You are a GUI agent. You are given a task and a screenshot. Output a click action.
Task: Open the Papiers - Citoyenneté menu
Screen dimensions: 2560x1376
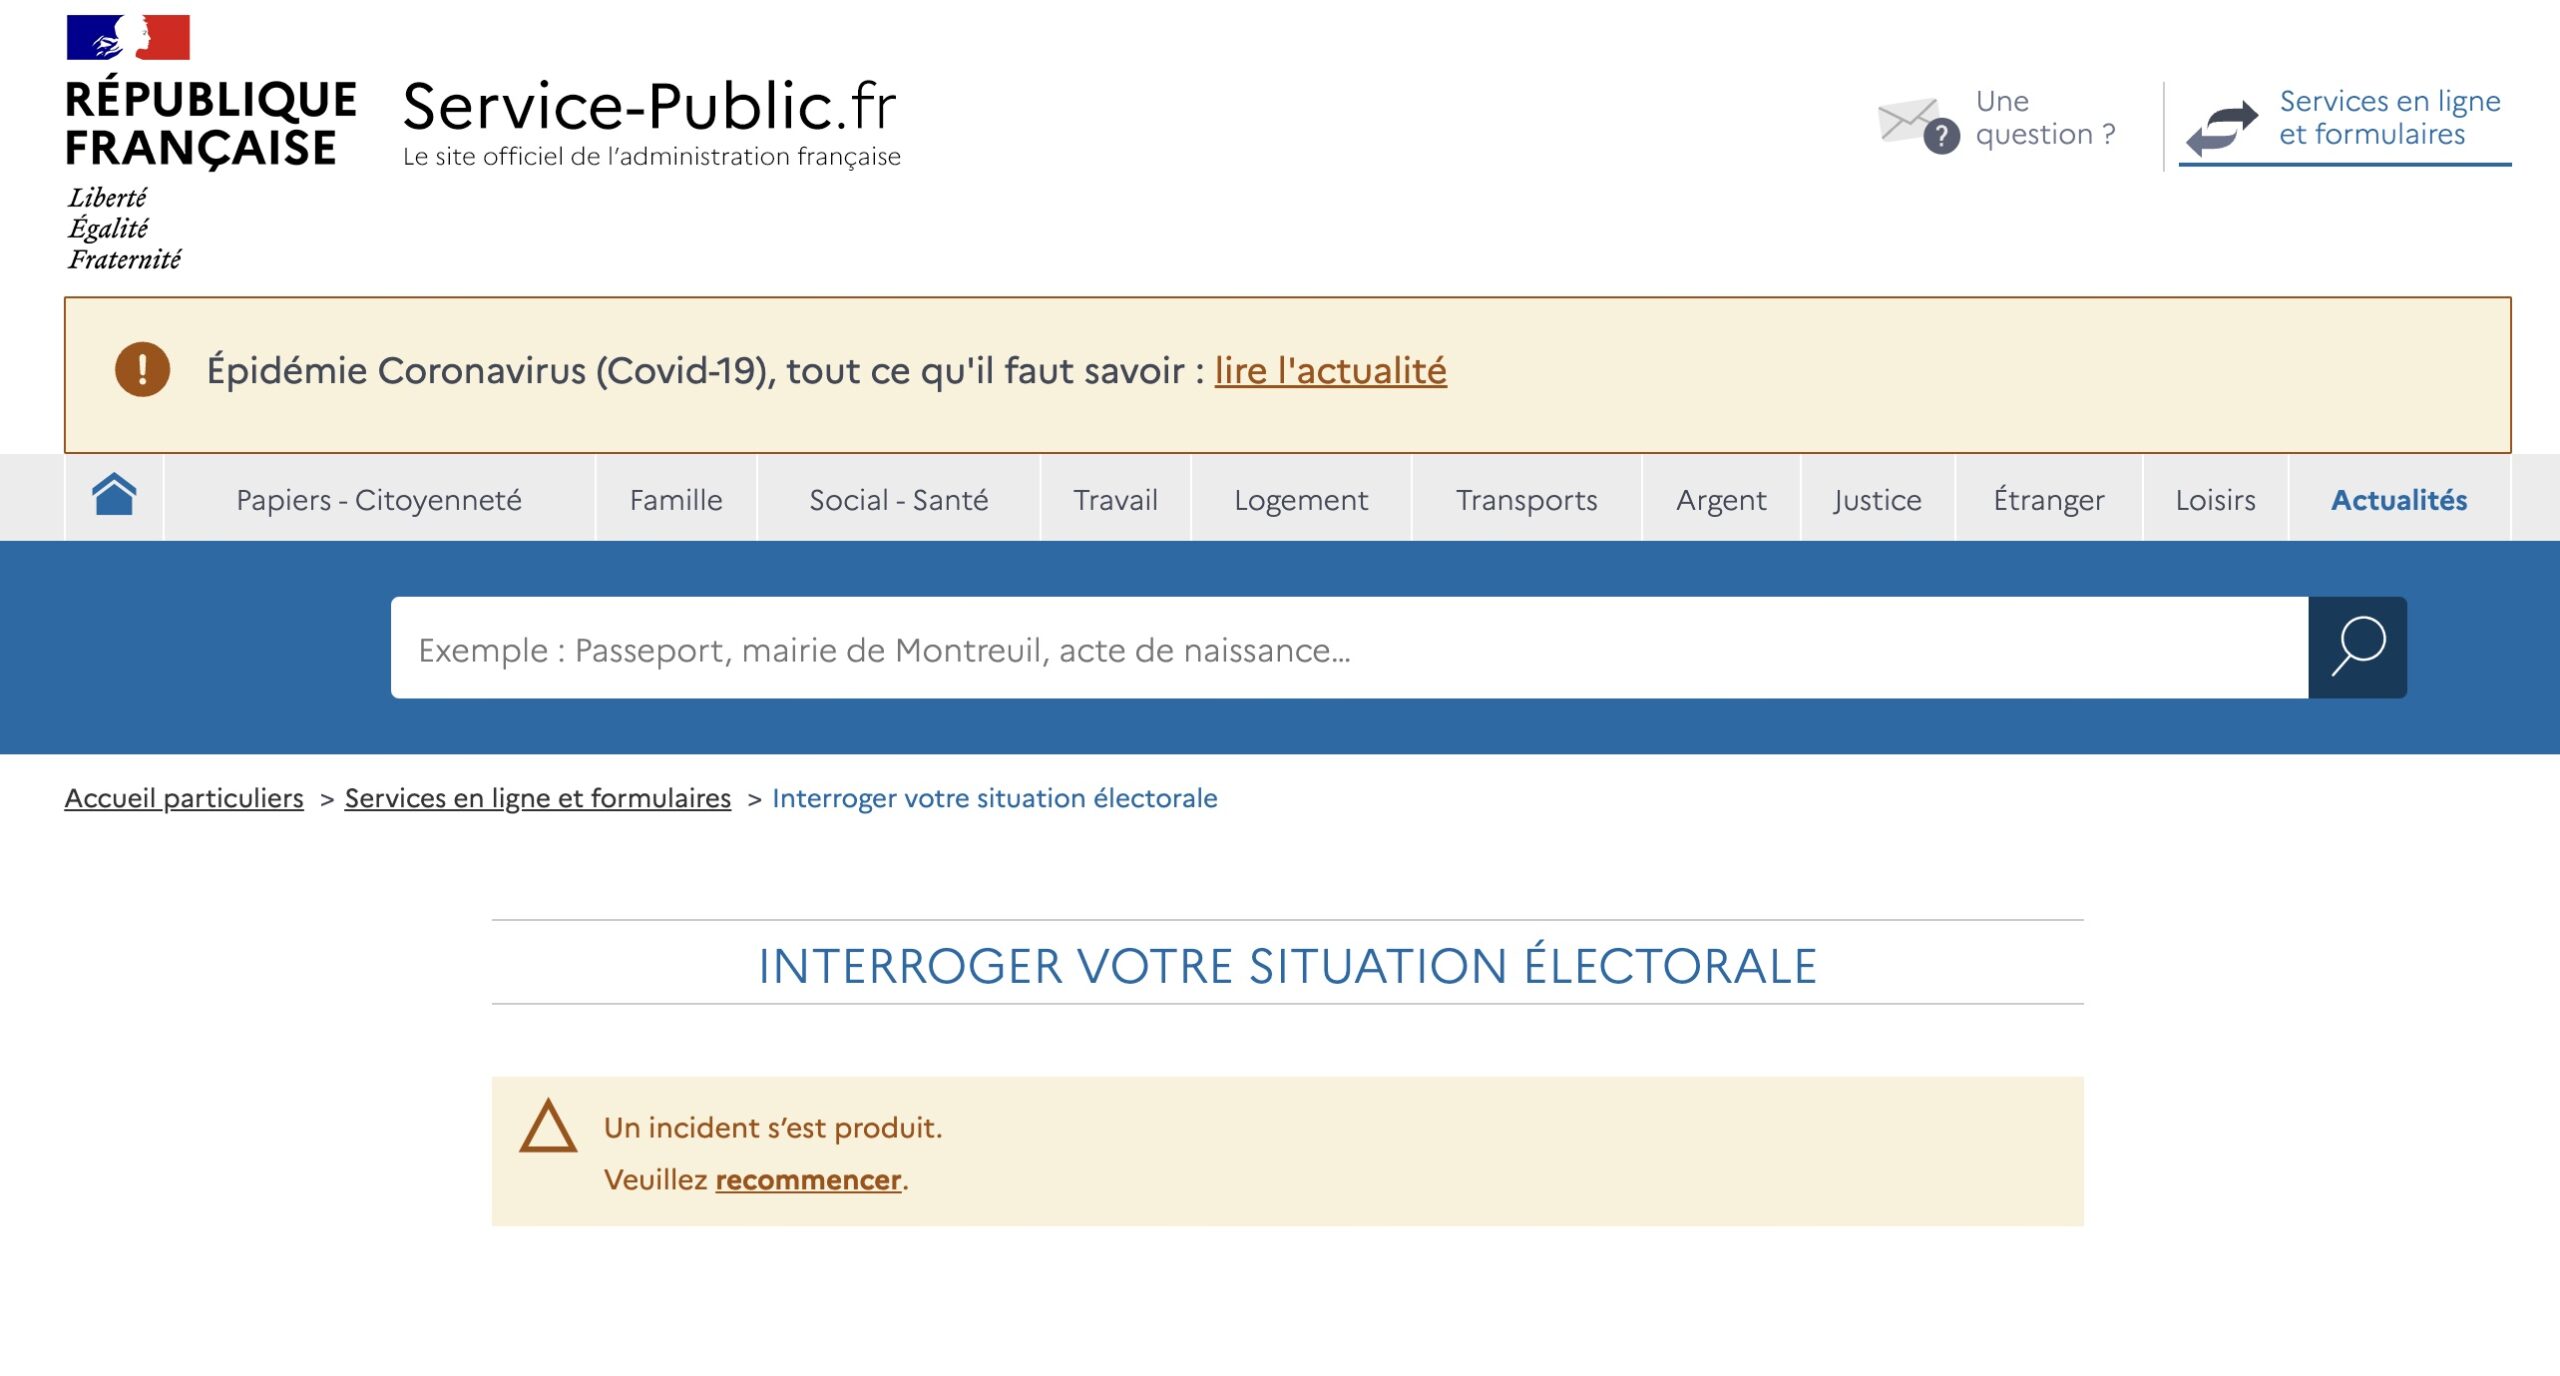pos(379,500)
